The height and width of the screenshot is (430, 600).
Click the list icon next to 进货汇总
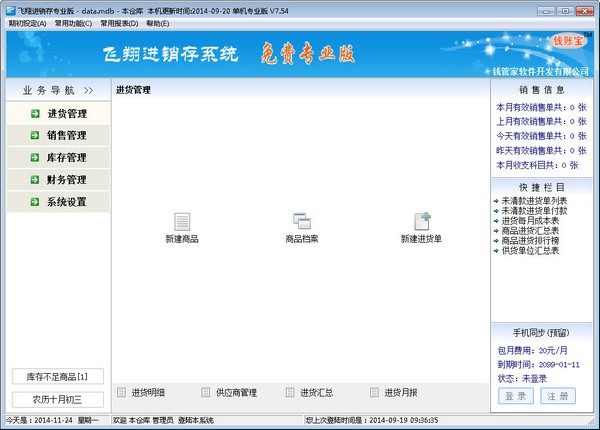click(x=290, y=392)
